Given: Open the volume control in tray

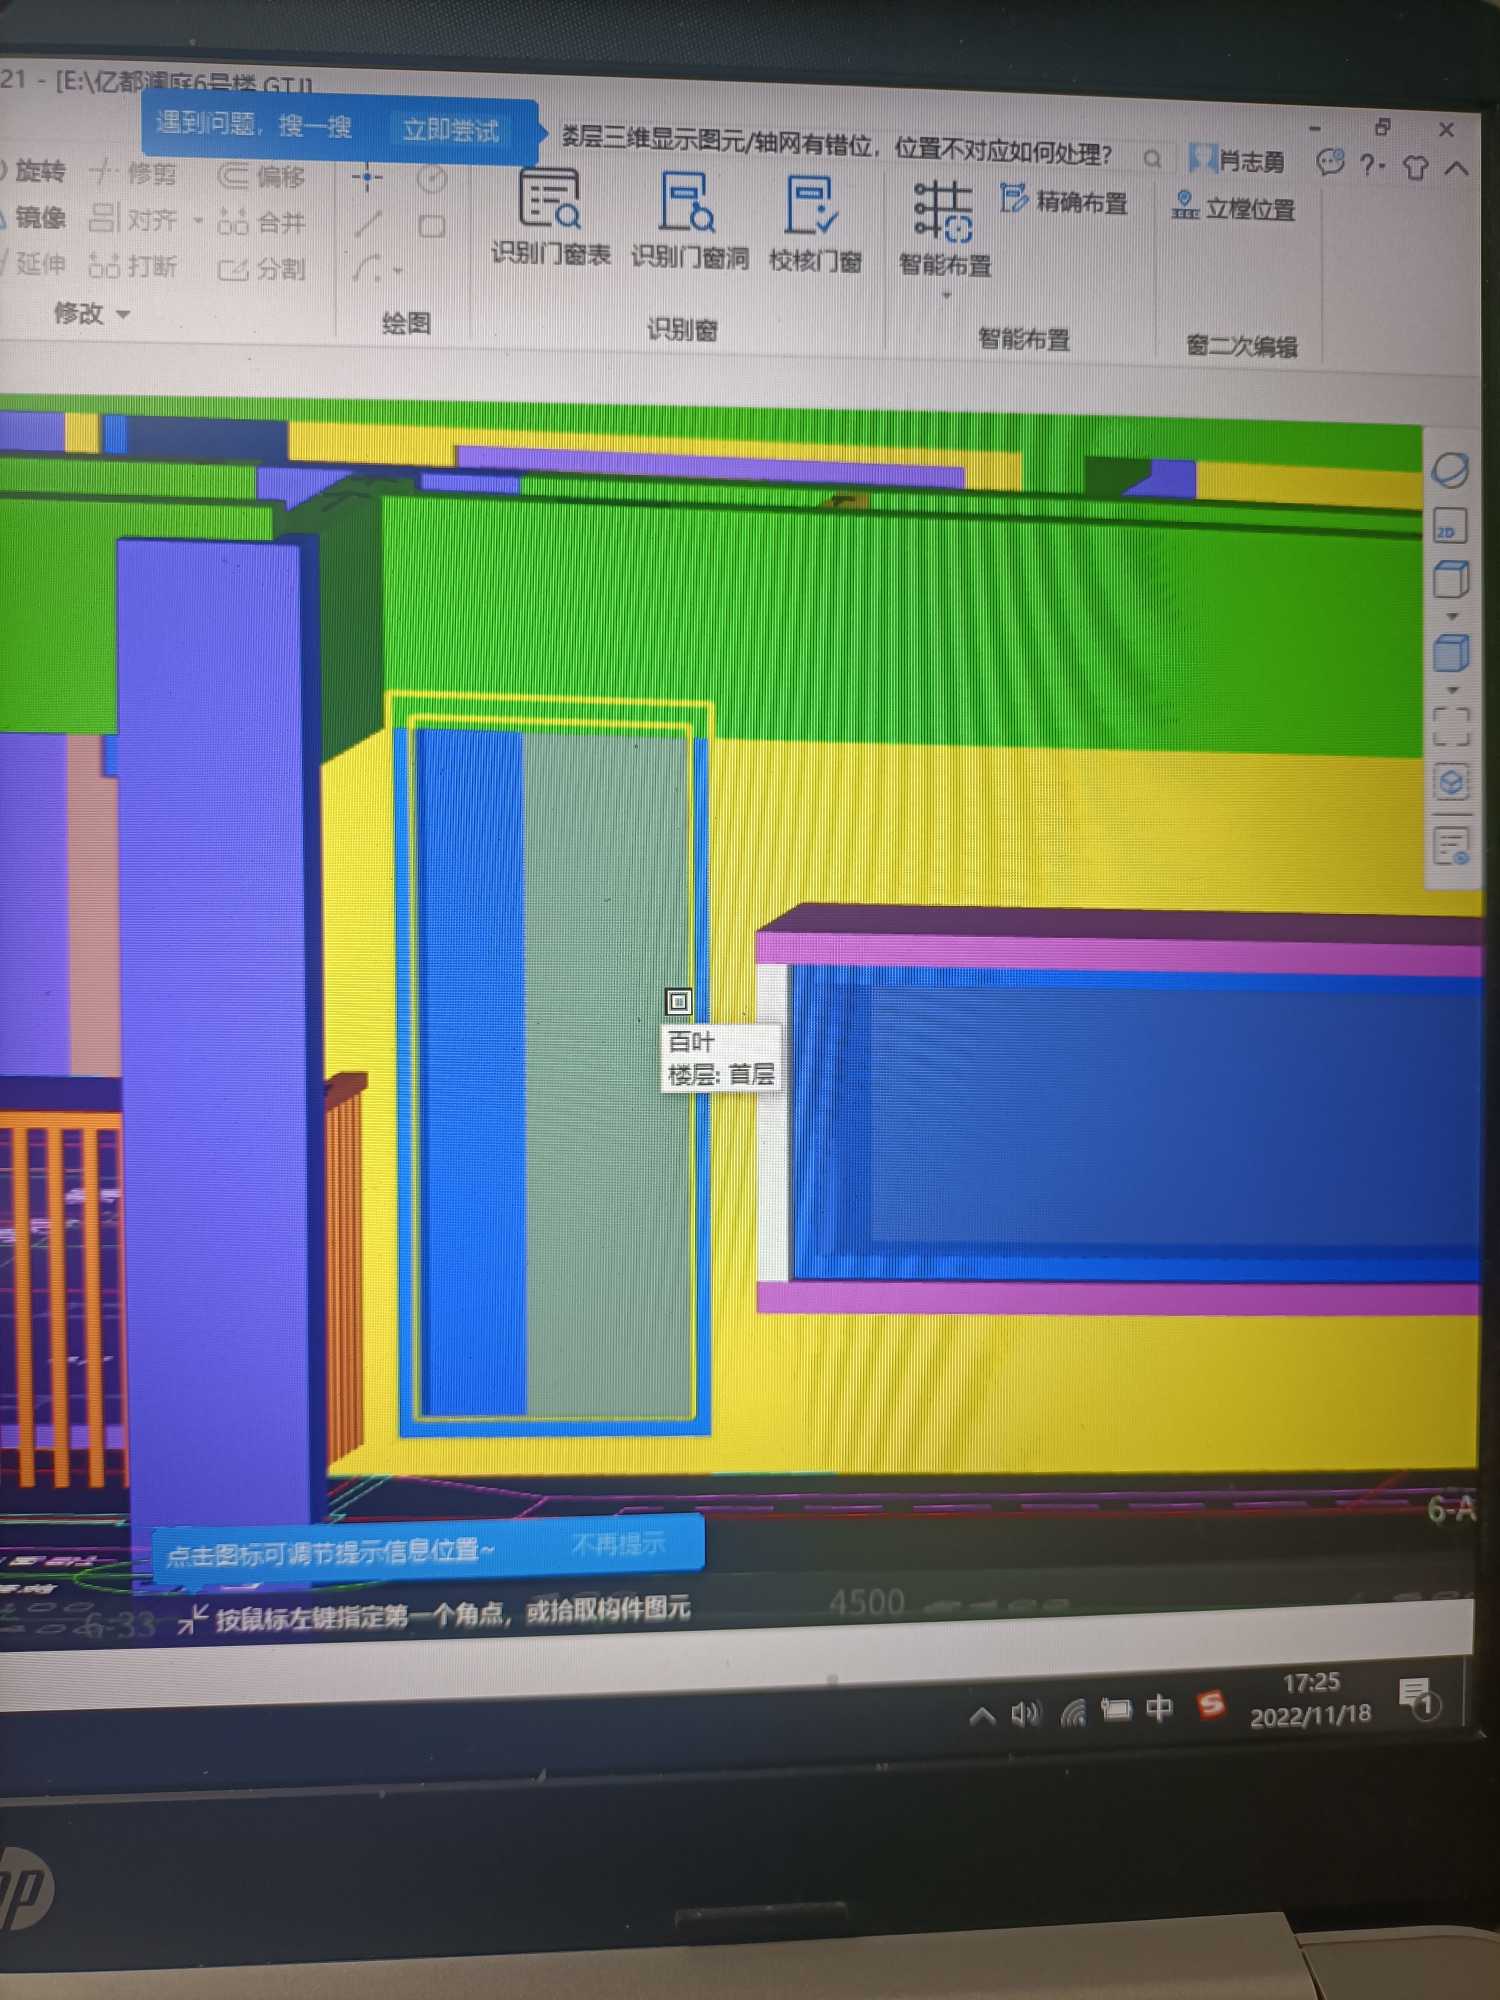Looking at the screenshot, I should coord(1025,1714).
